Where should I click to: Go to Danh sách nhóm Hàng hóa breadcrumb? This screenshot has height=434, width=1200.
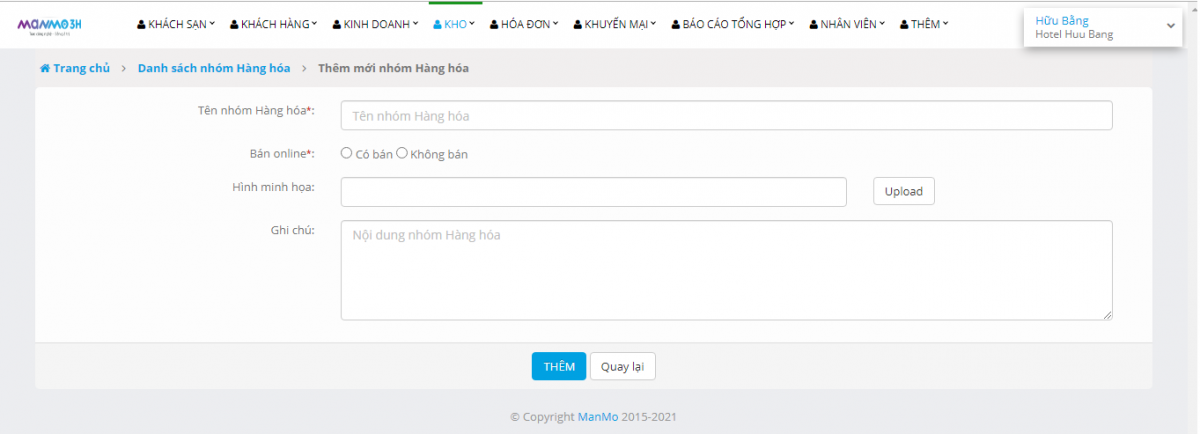coord(214,69)
